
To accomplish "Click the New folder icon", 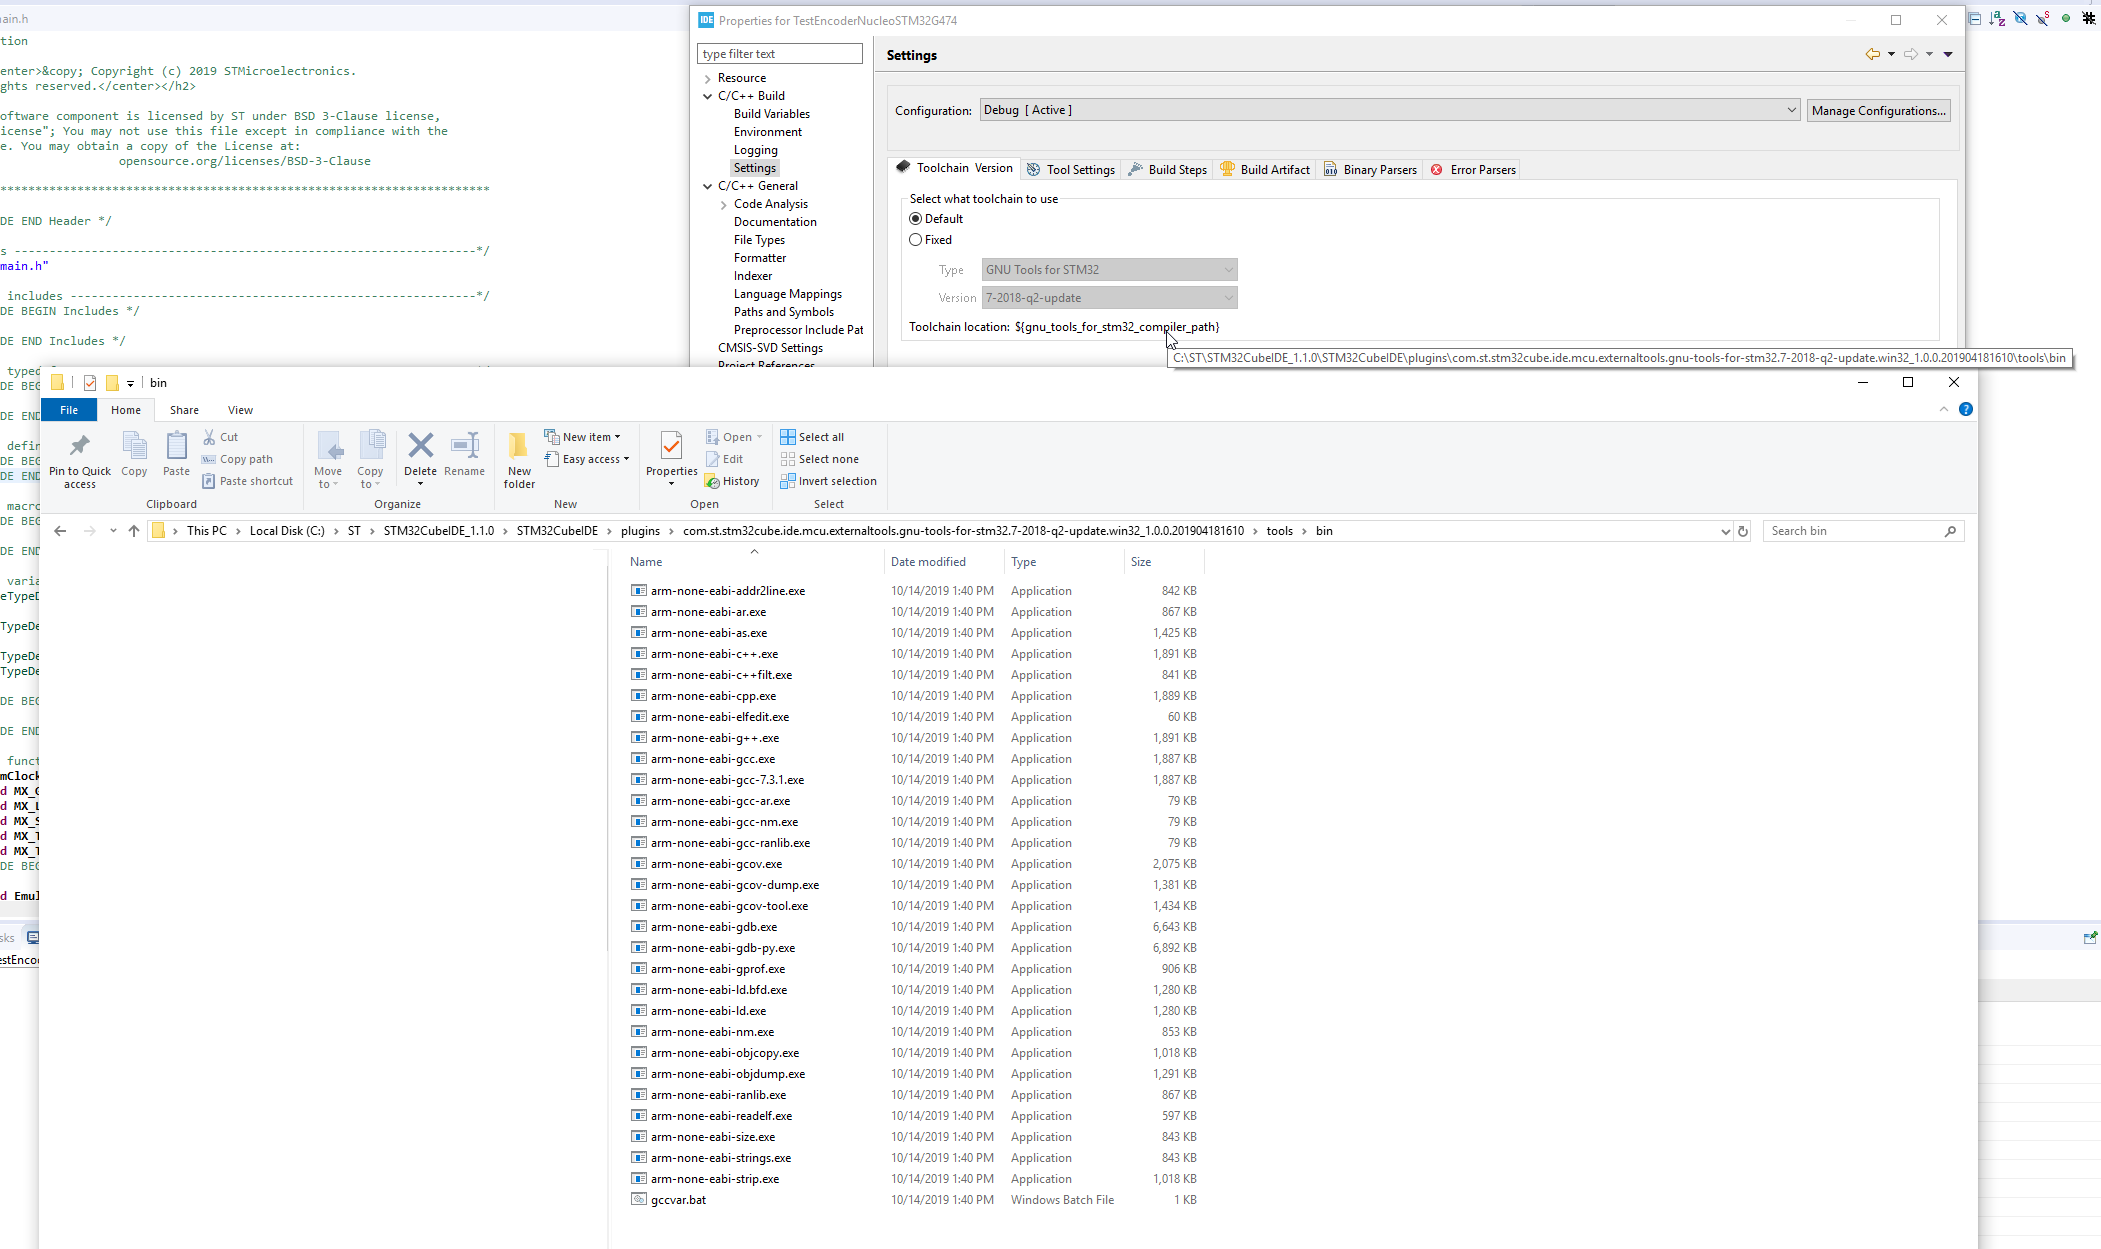I will pos(518,446).
